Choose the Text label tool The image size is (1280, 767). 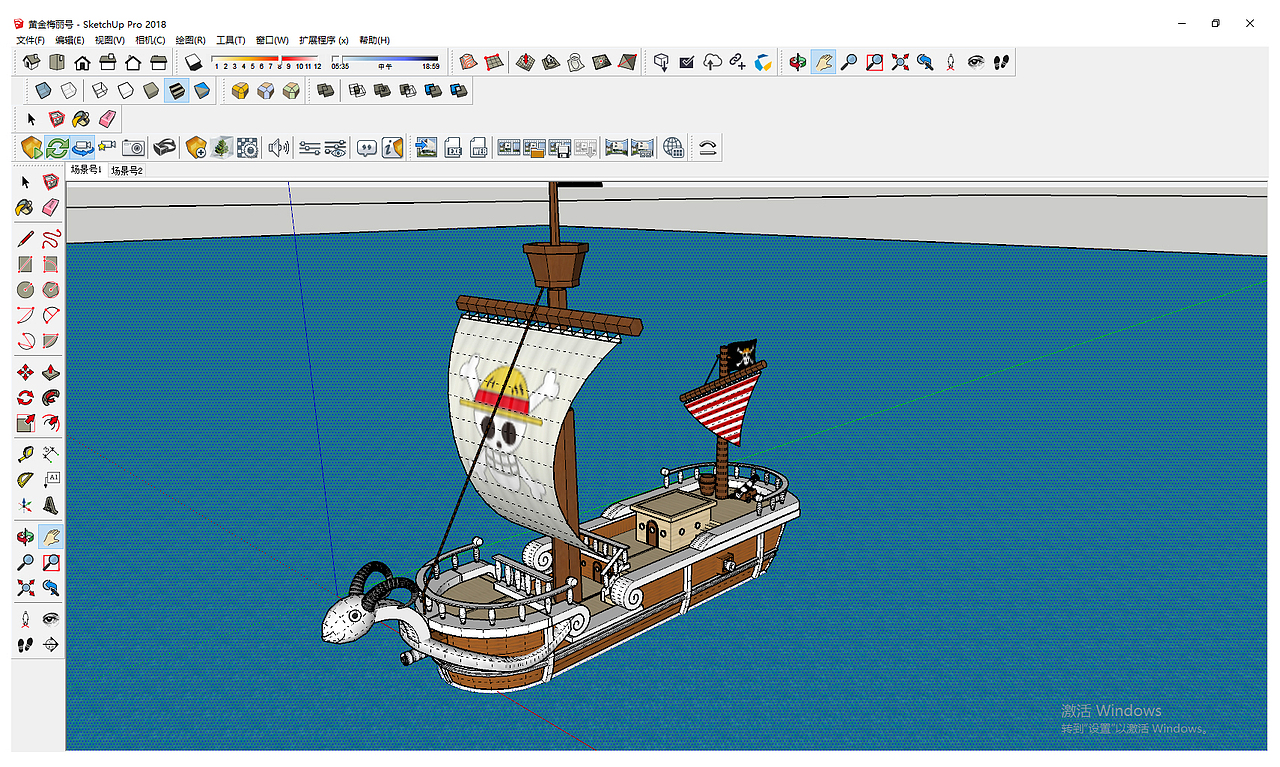pos(50,480)
